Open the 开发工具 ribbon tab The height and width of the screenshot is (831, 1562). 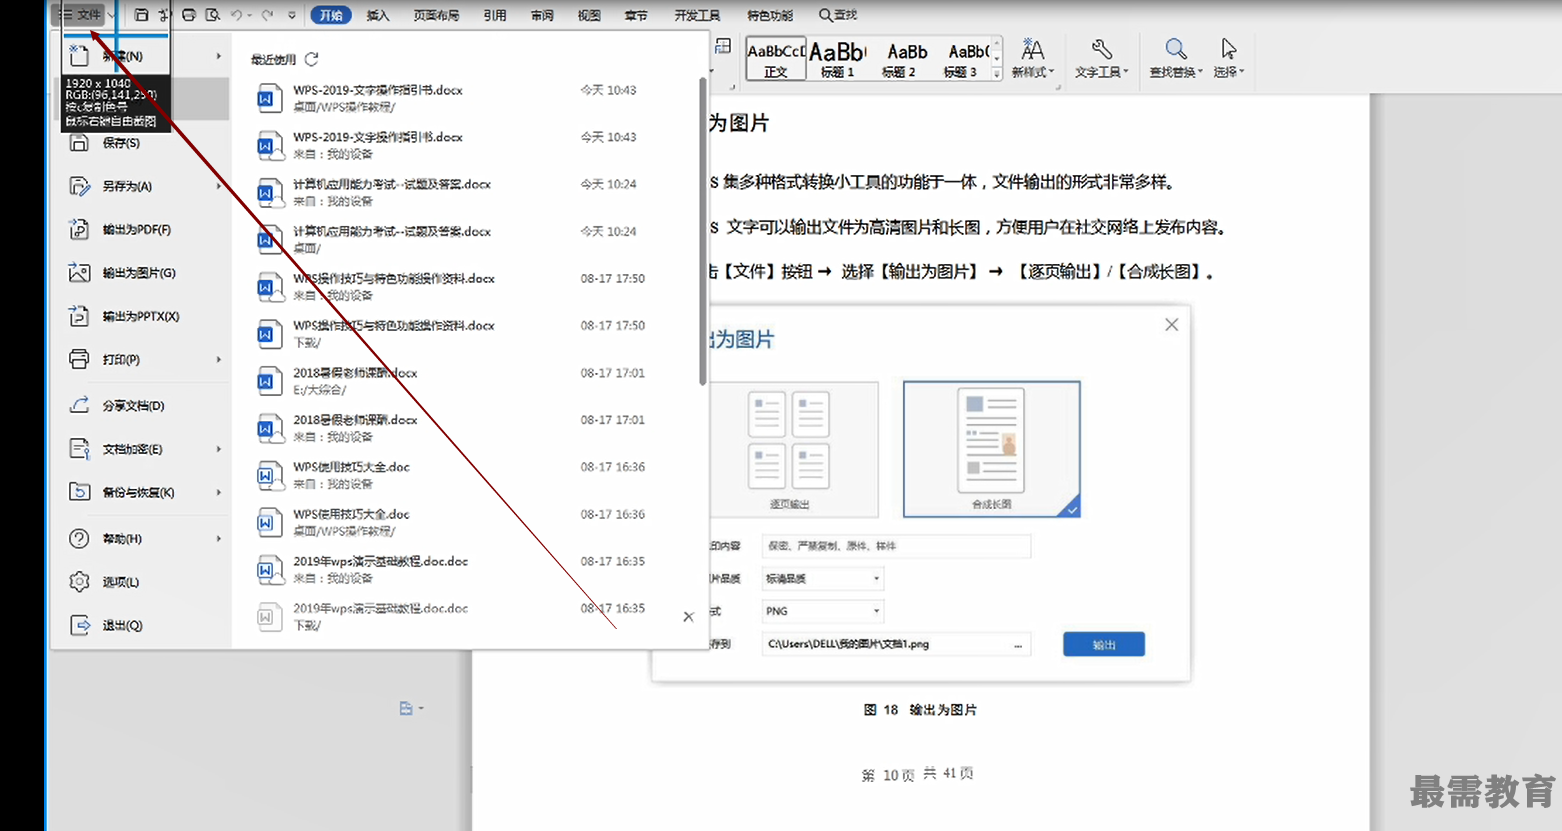697,15
